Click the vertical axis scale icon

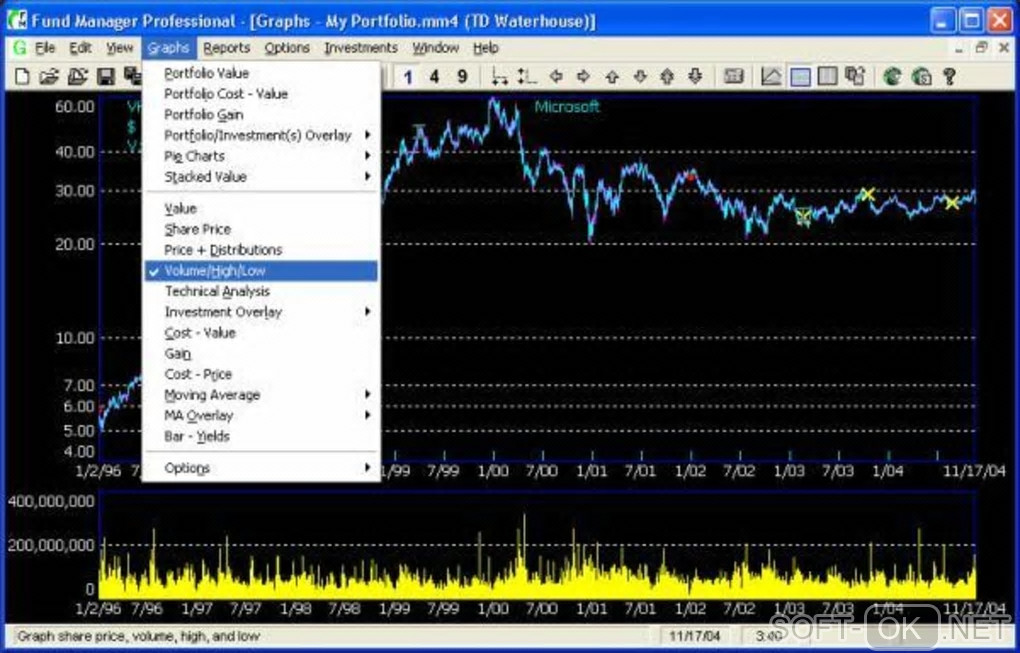pos(527,77)
